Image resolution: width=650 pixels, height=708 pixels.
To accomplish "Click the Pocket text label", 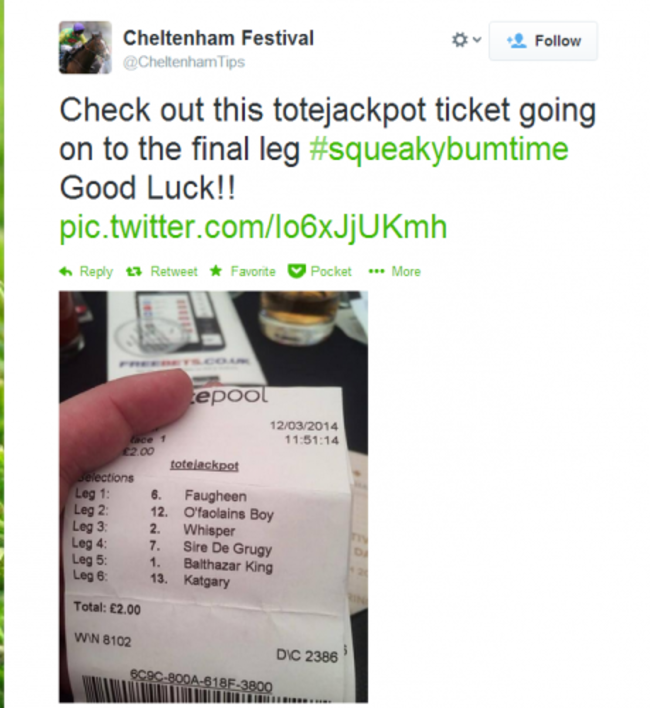I will point(331,271).
